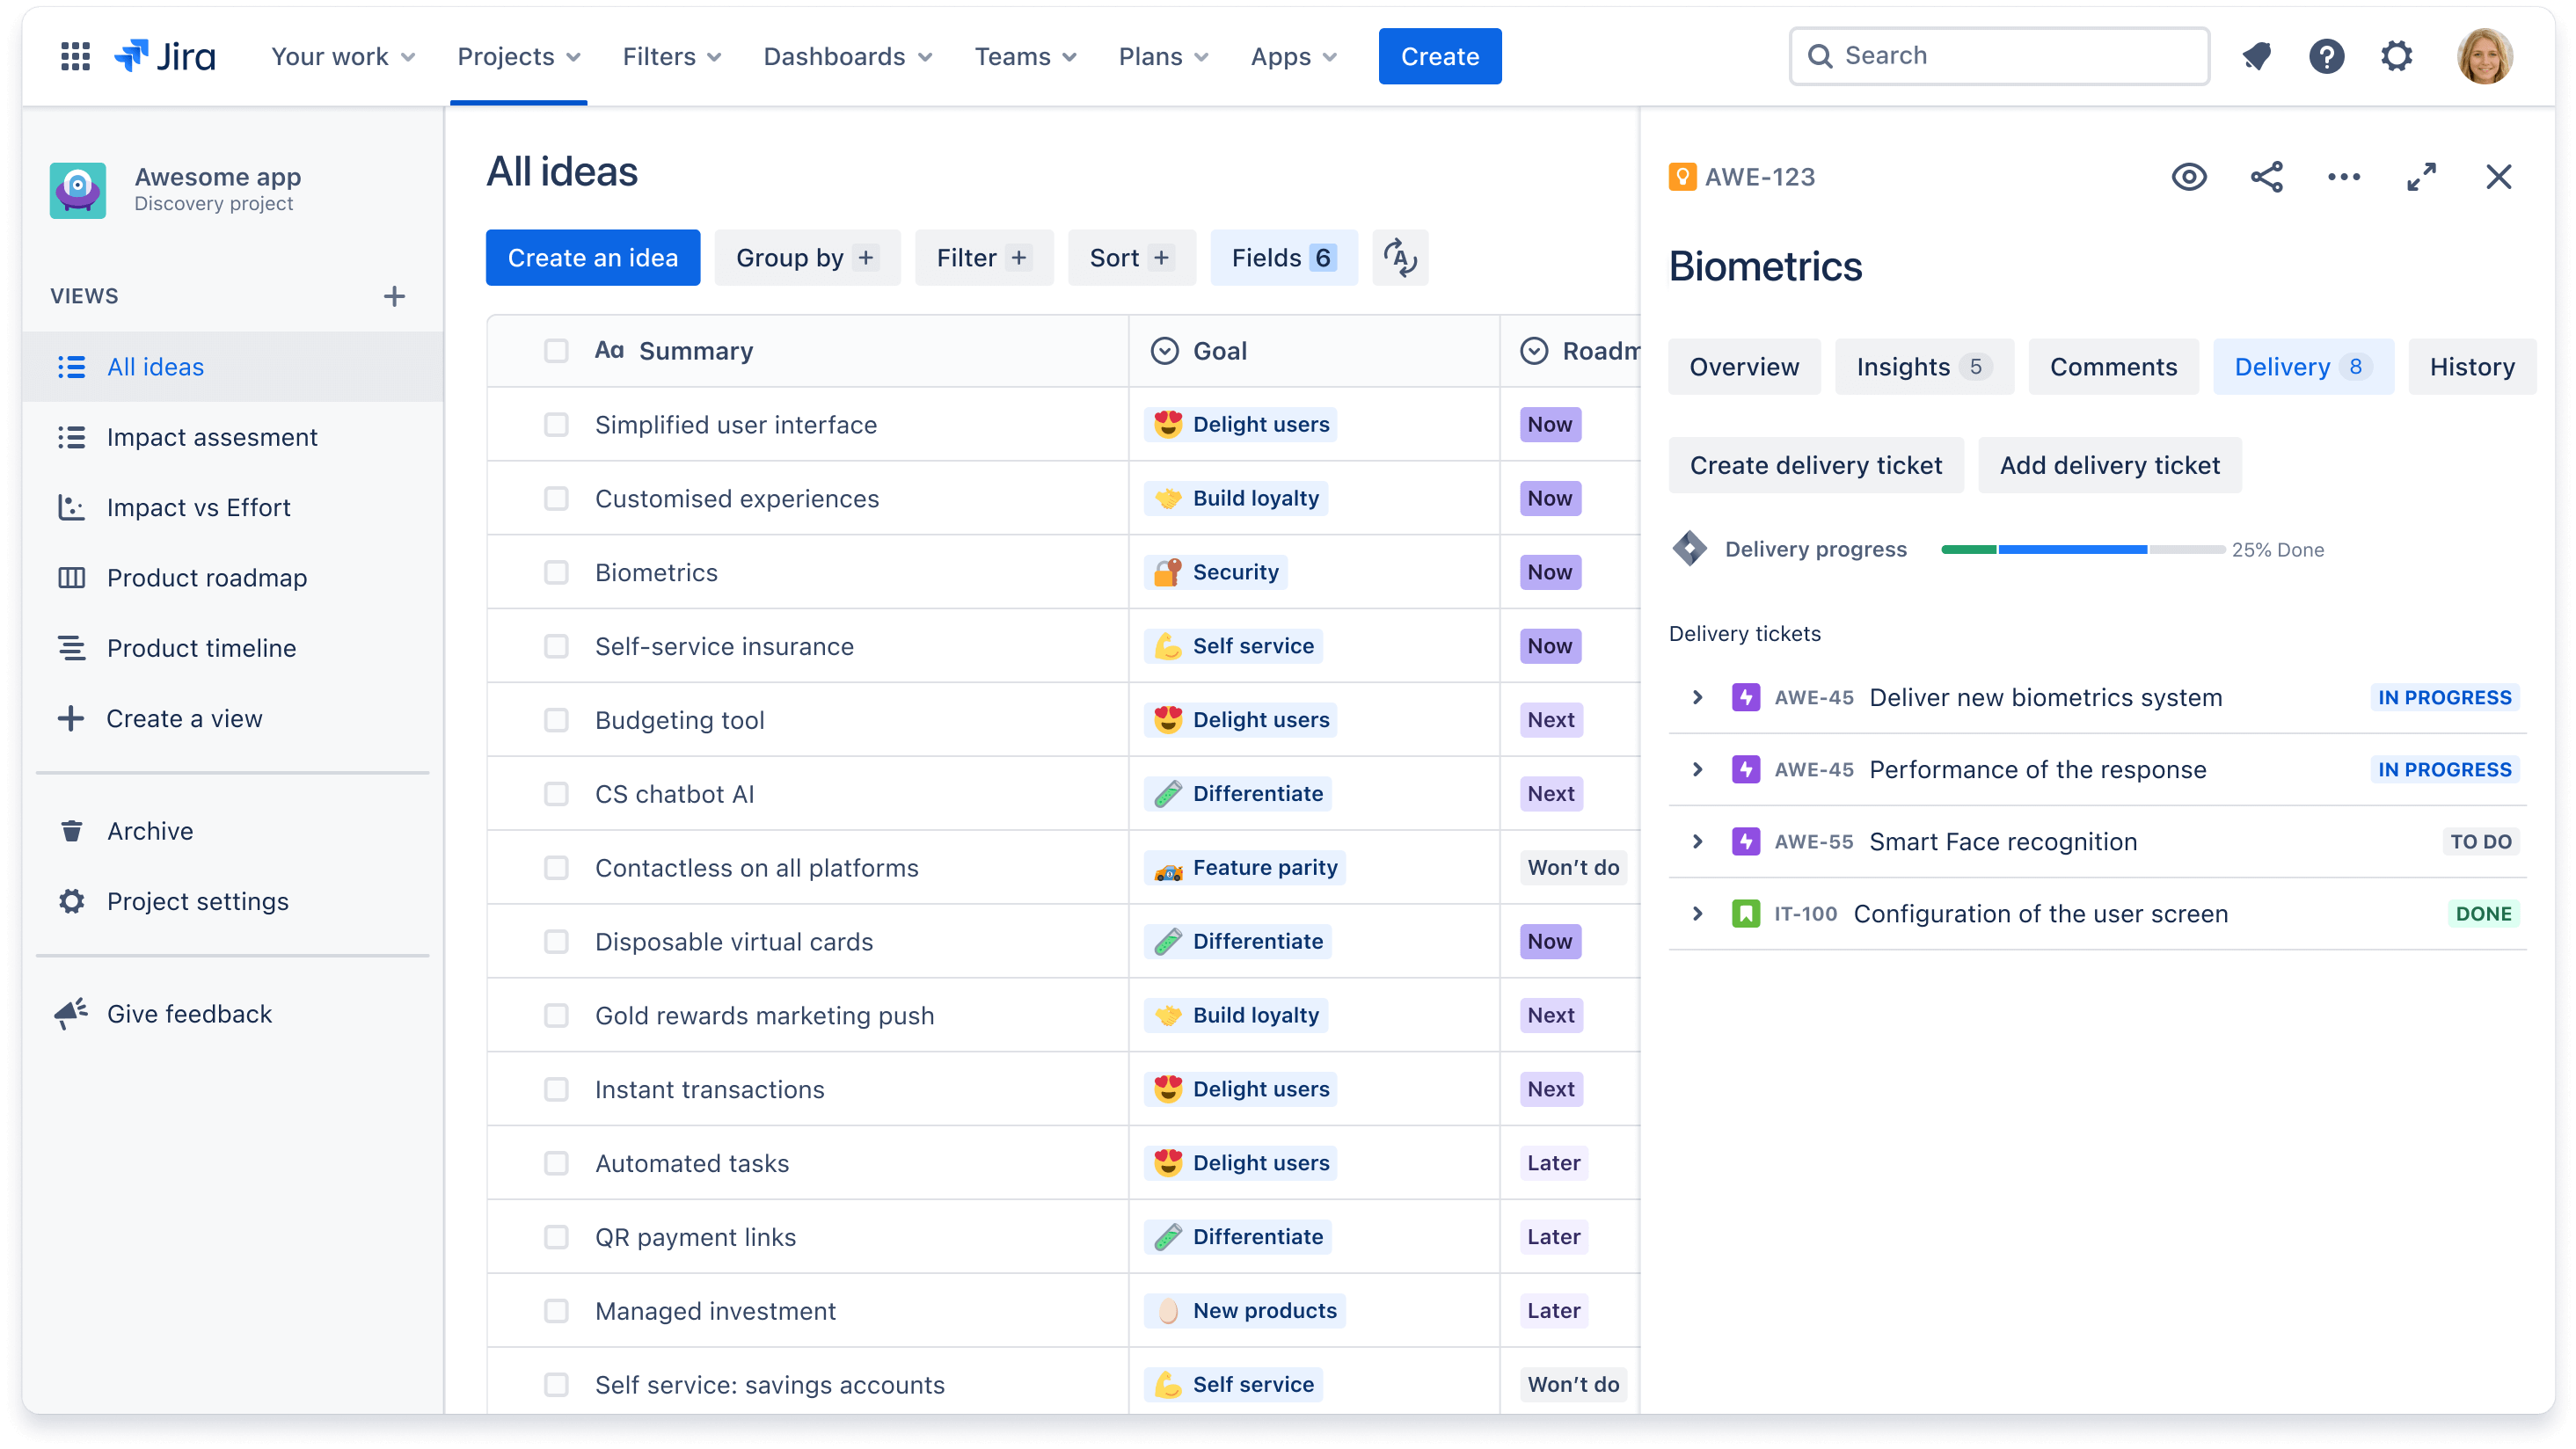Expand the AWE-55 Smart Face recognition ticket

point(1697,842)
